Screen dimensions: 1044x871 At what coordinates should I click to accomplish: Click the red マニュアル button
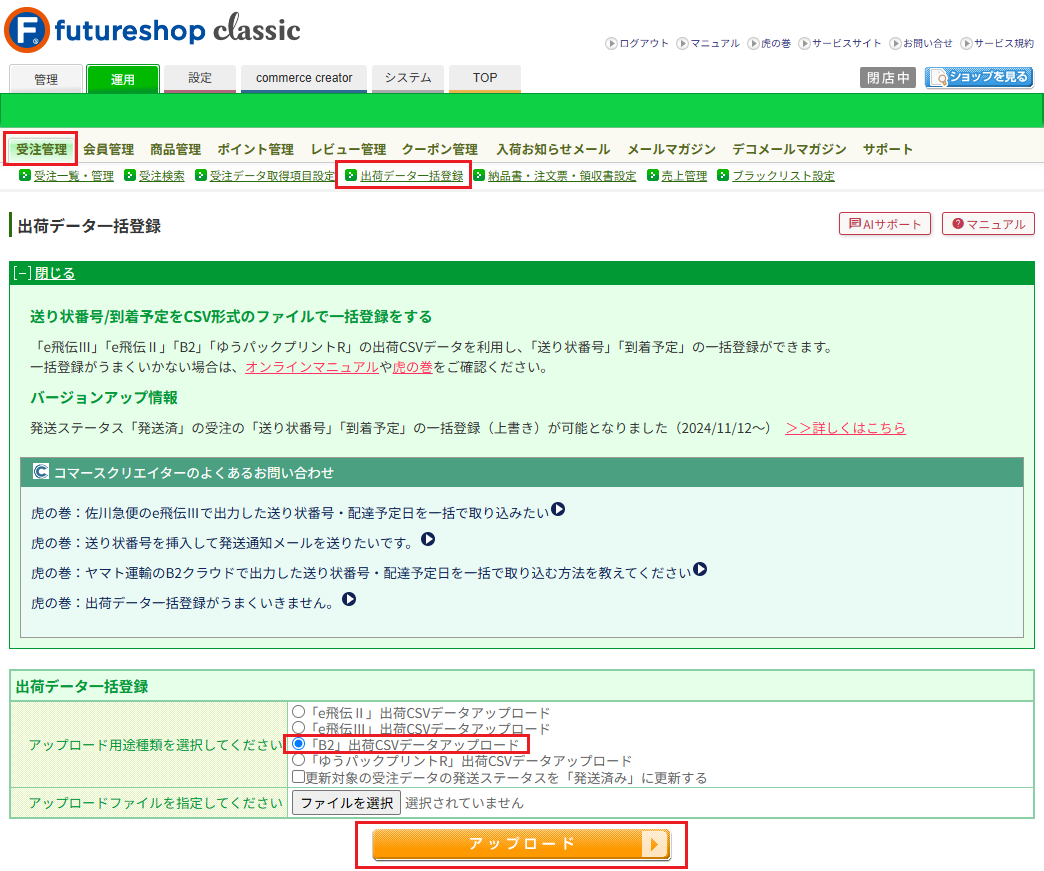(x=988, y=224)
